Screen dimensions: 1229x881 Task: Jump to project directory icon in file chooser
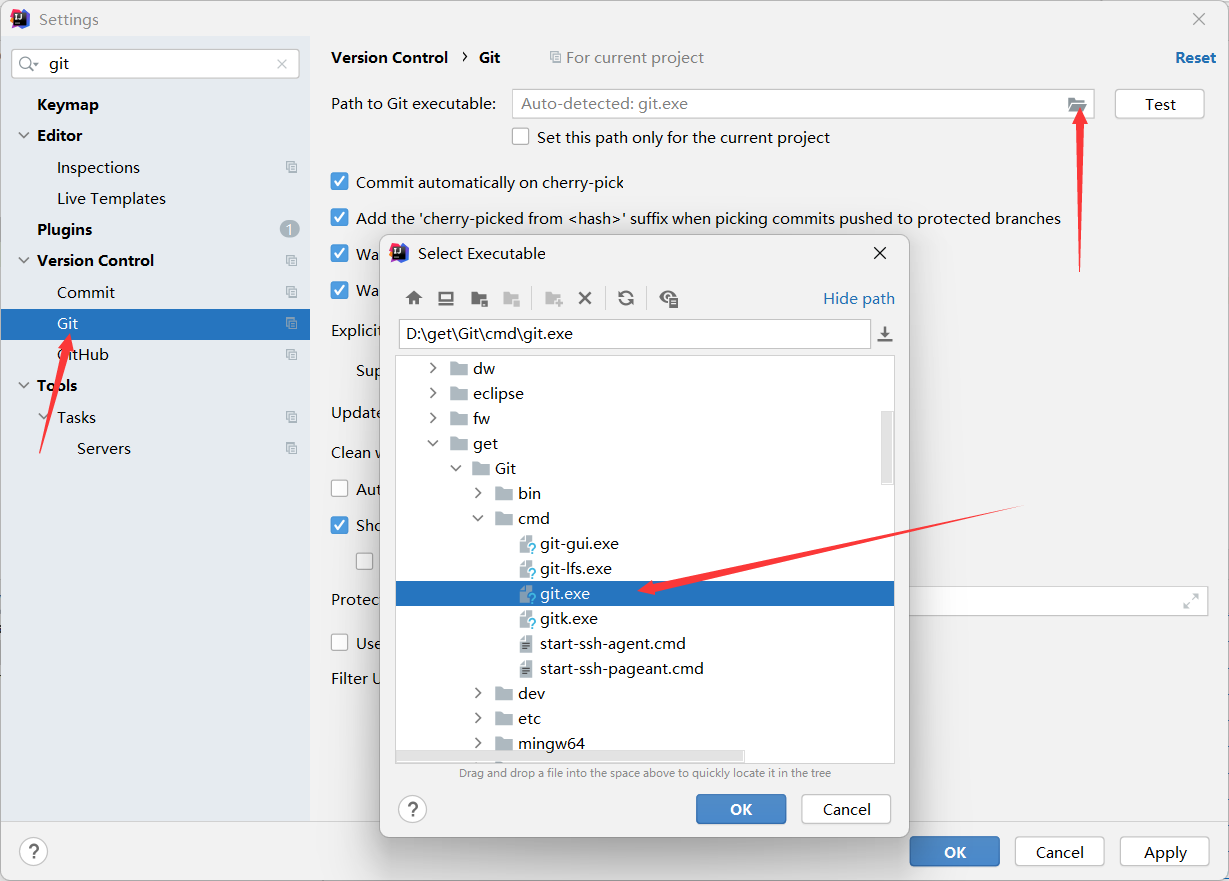(479, 298)
